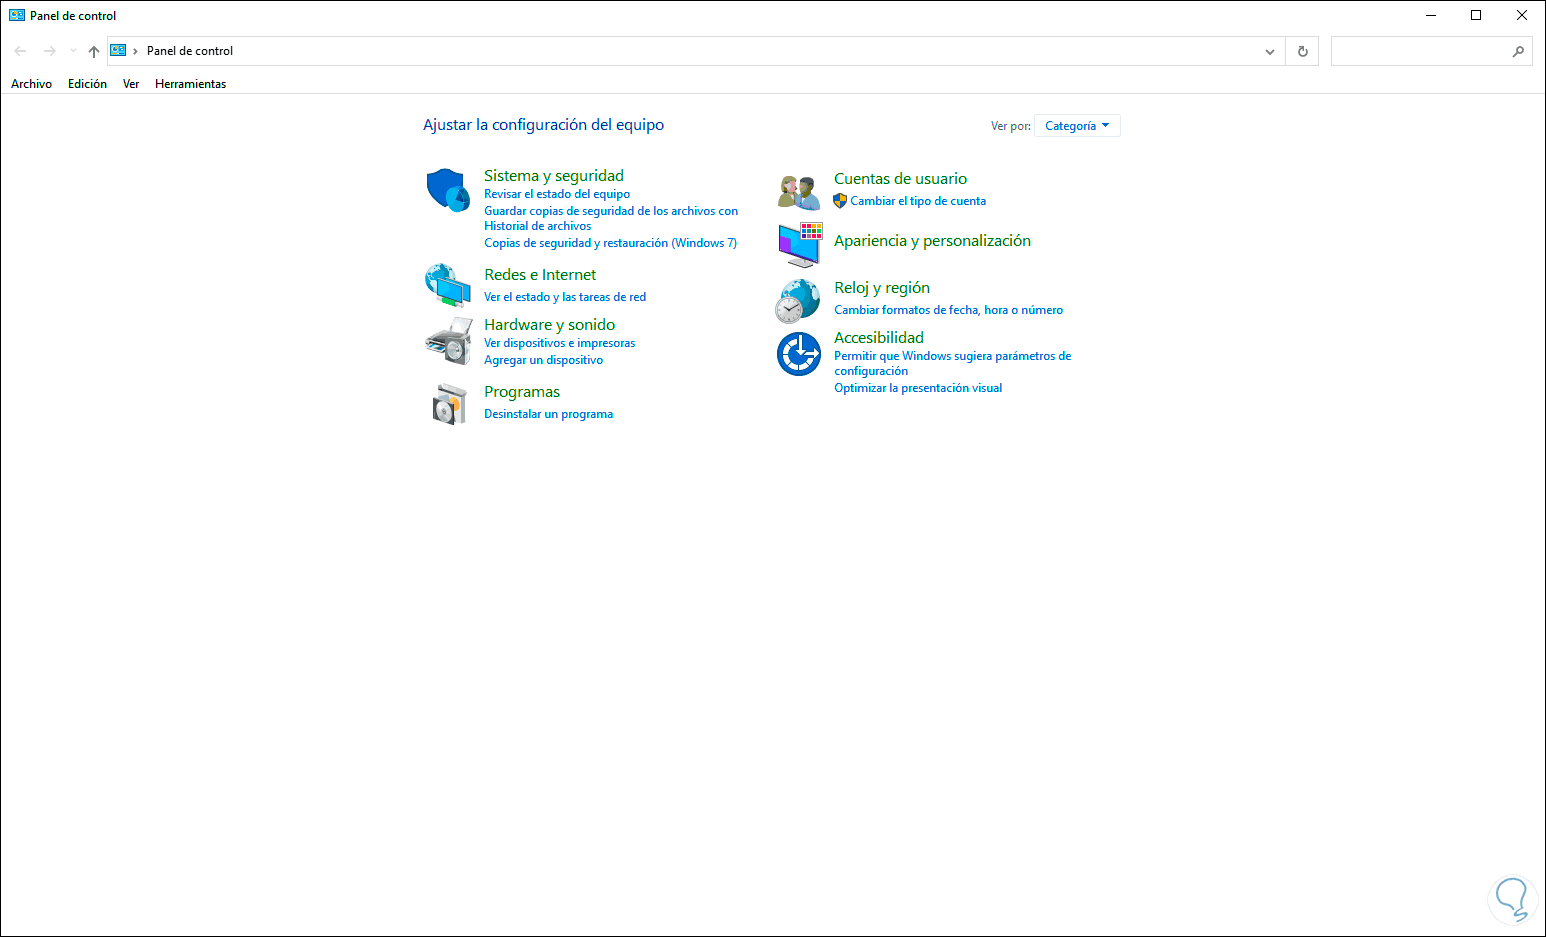Open Desinstalar un programa link
Image resolution: width=1546 pixels, height=937 pixels.
548,413
